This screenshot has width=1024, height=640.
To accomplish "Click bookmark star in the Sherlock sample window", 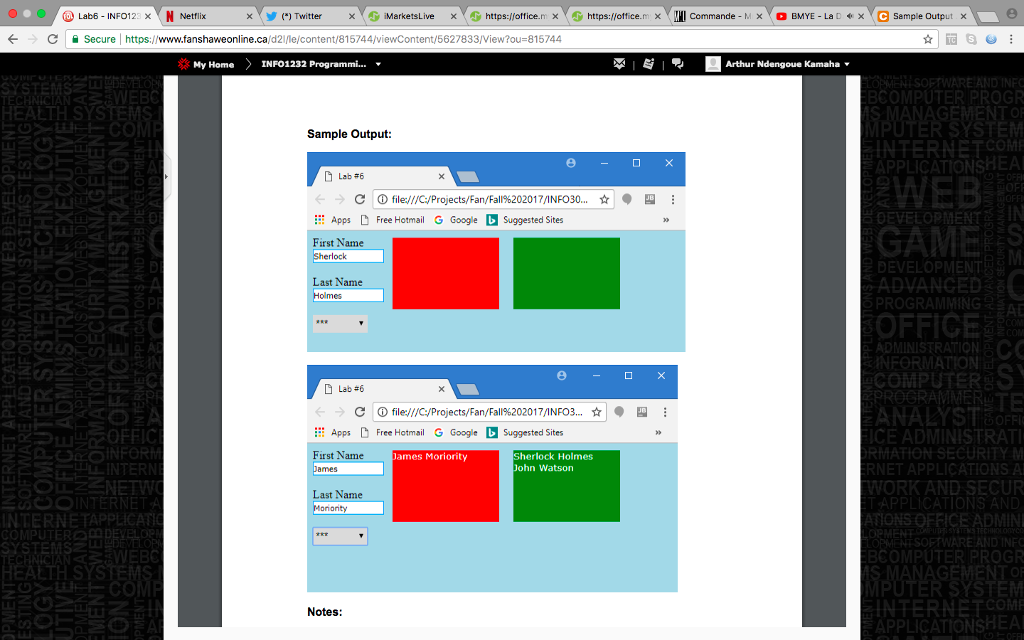I will 604,199.
